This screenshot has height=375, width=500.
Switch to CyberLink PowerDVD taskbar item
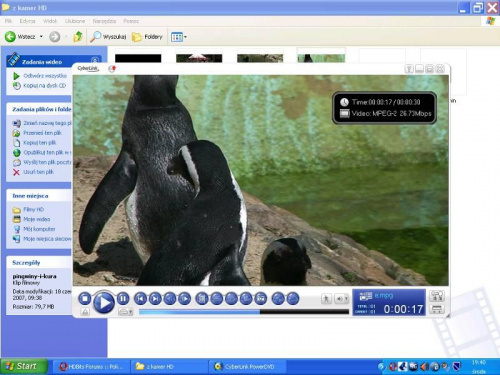pyautogui.click(x=247, y=367)
